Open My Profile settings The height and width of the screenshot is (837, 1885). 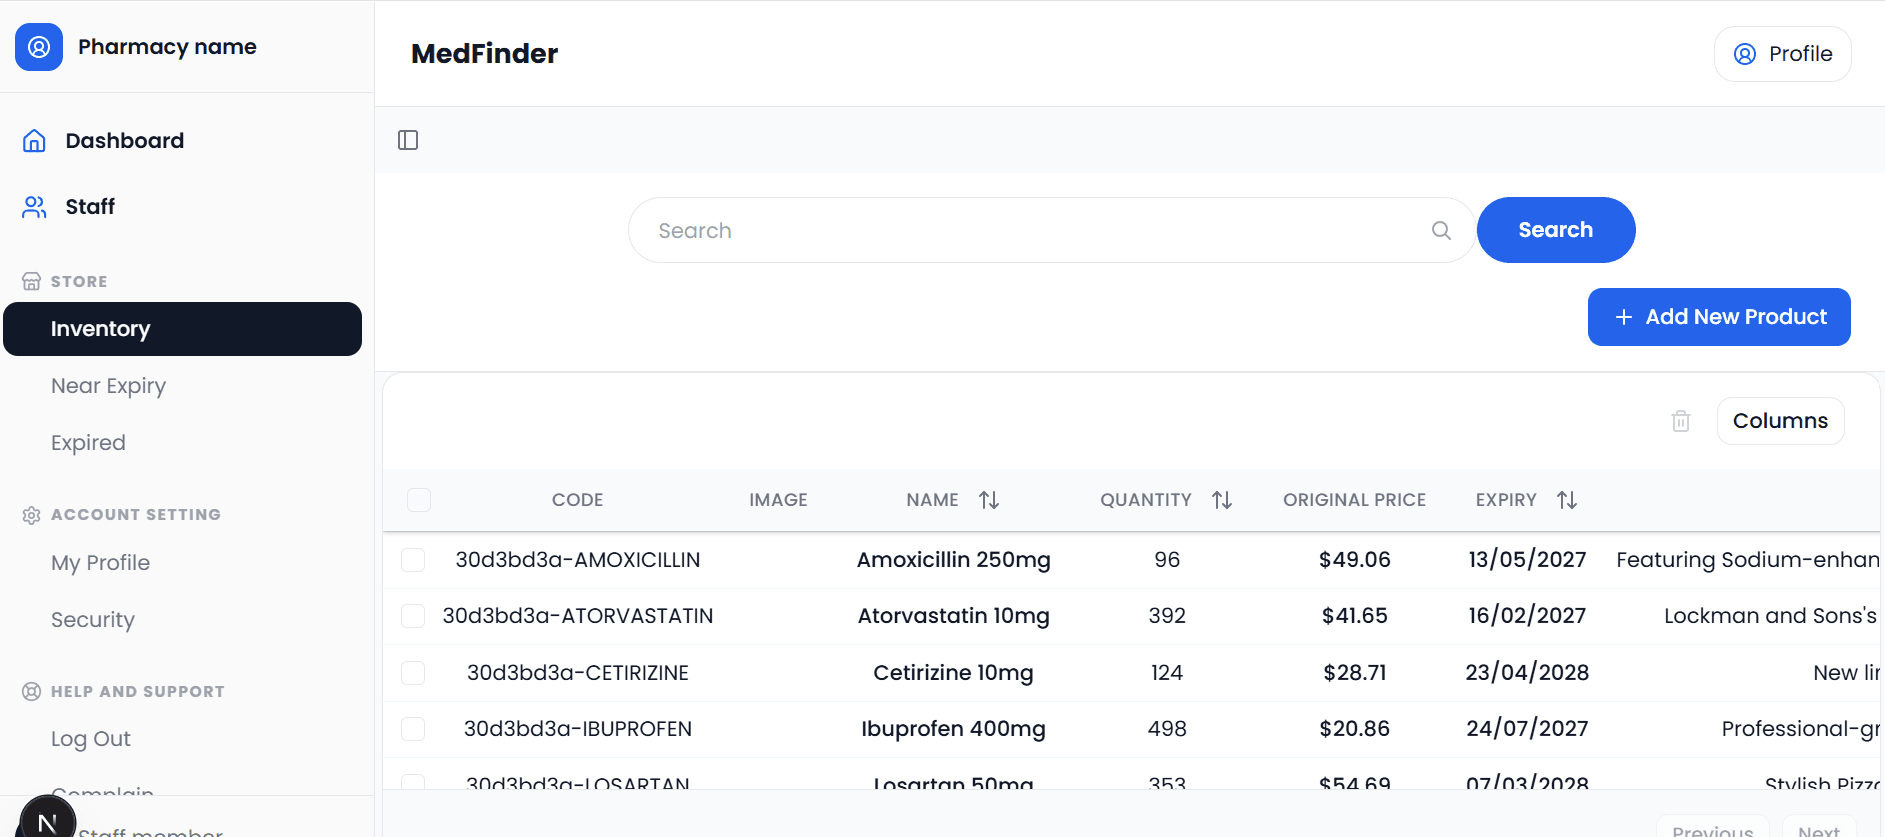tap(100, 563)
